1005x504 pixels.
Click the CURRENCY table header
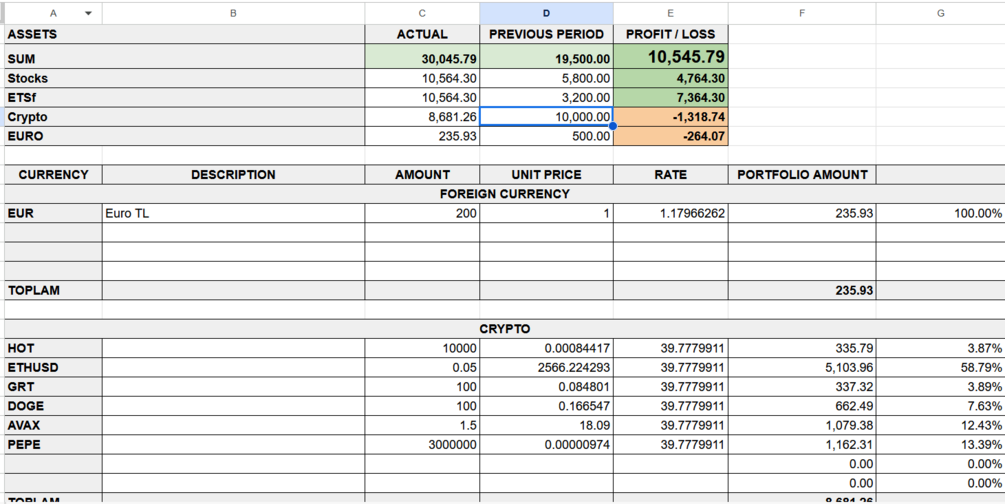(x=53, y=174)
